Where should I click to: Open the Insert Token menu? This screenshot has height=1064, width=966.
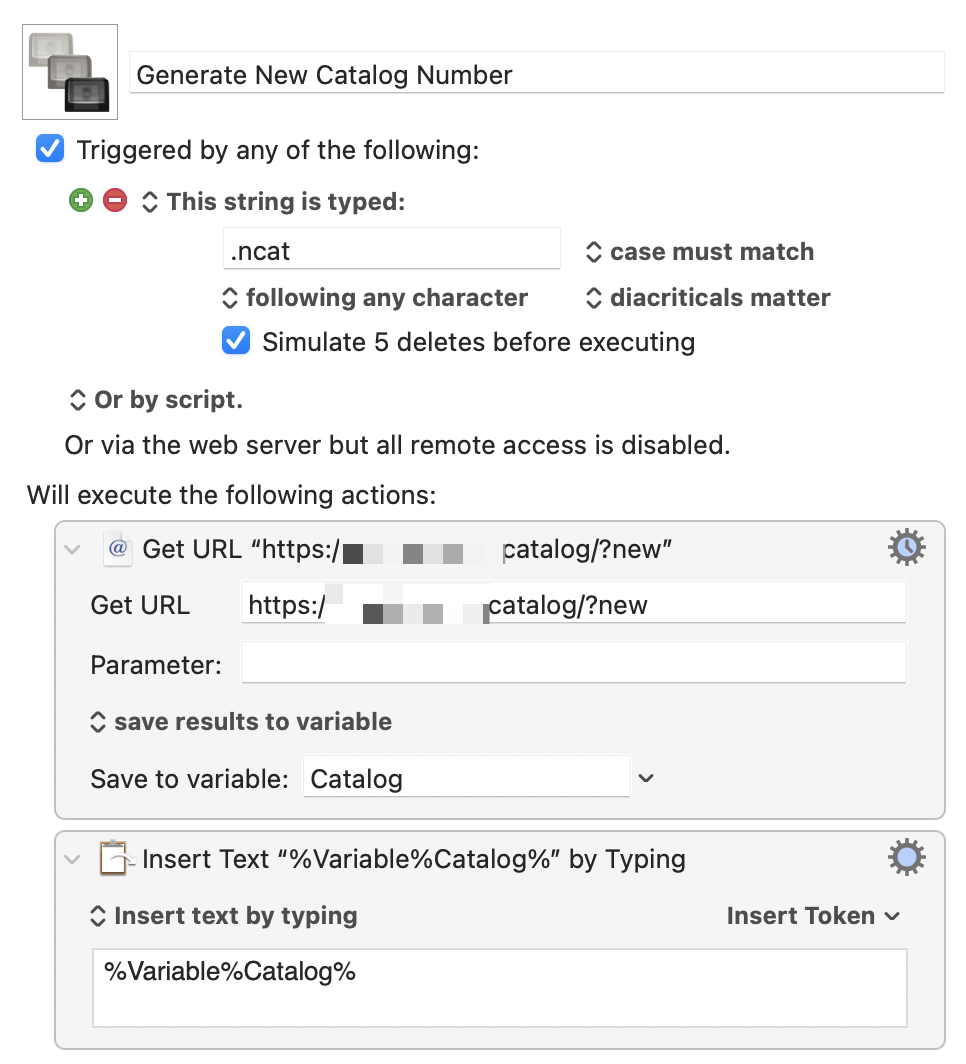pos(813,916)
